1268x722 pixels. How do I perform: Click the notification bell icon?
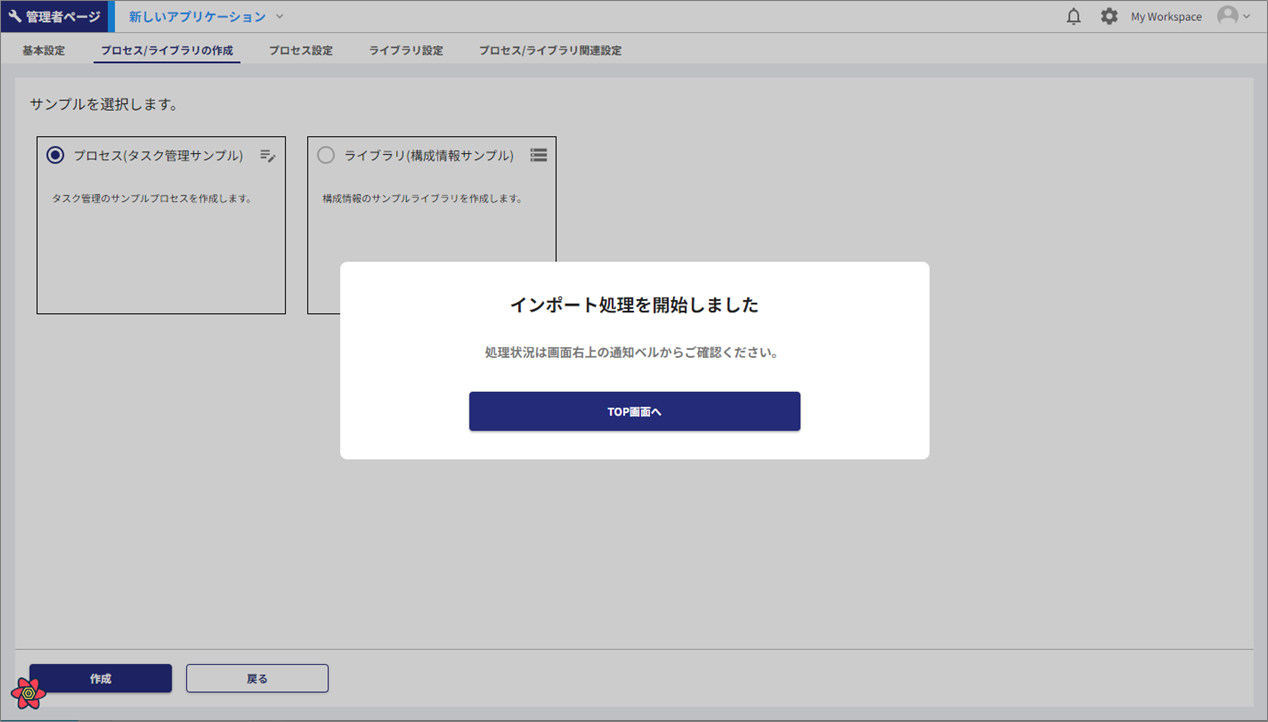[1074, 17]
